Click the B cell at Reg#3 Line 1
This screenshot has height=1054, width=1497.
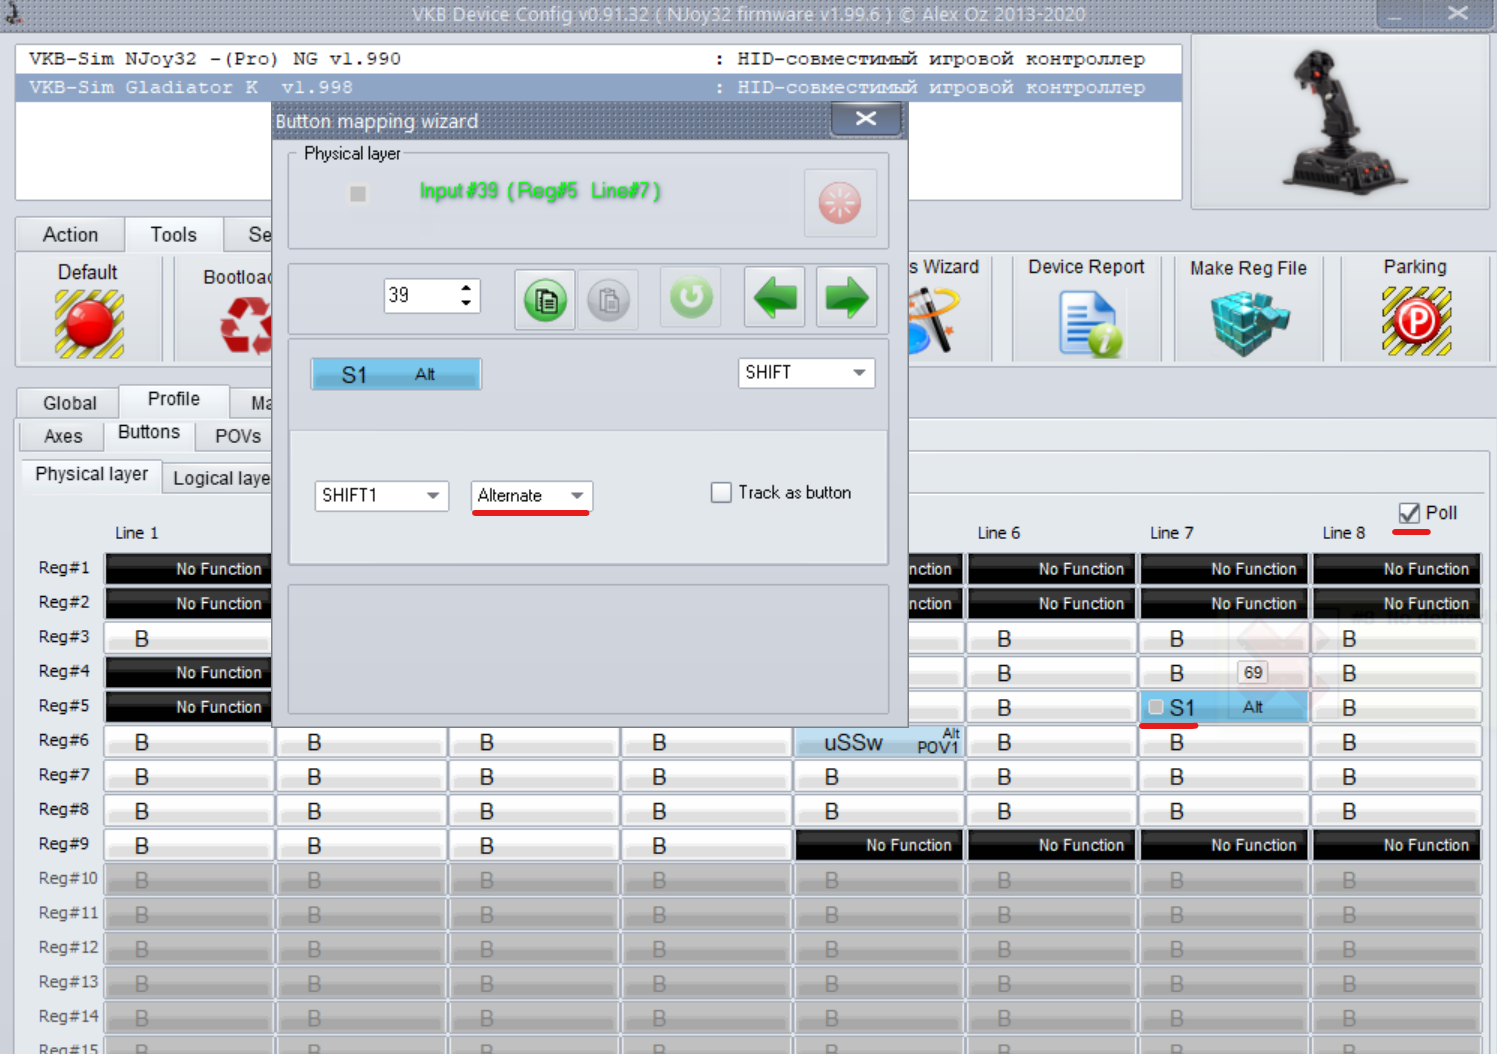189,638
